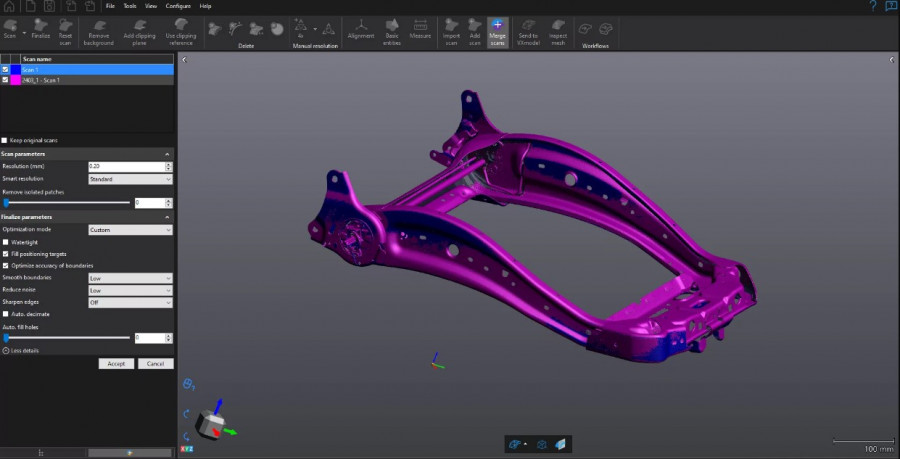
Task: Click the Cancel button
Action: click(156, 364)
